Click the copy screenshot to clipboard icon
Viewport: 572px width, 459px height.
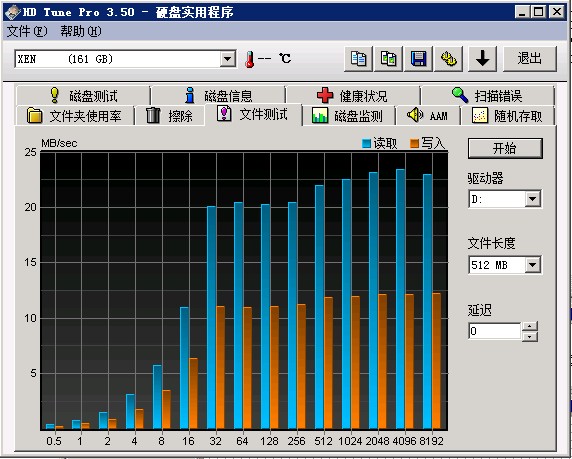389,58
